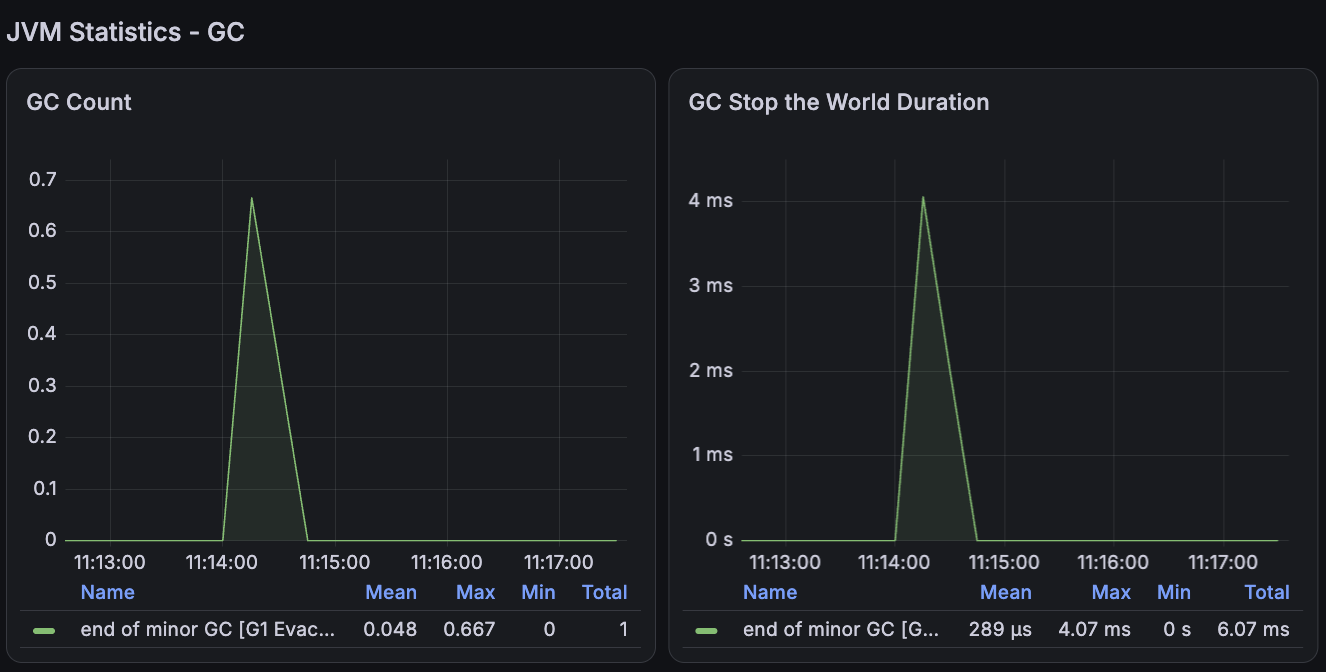Sort Stop the World legend by Mean
Viewport: 1326px width, 672px height.
coord(1006,592)
